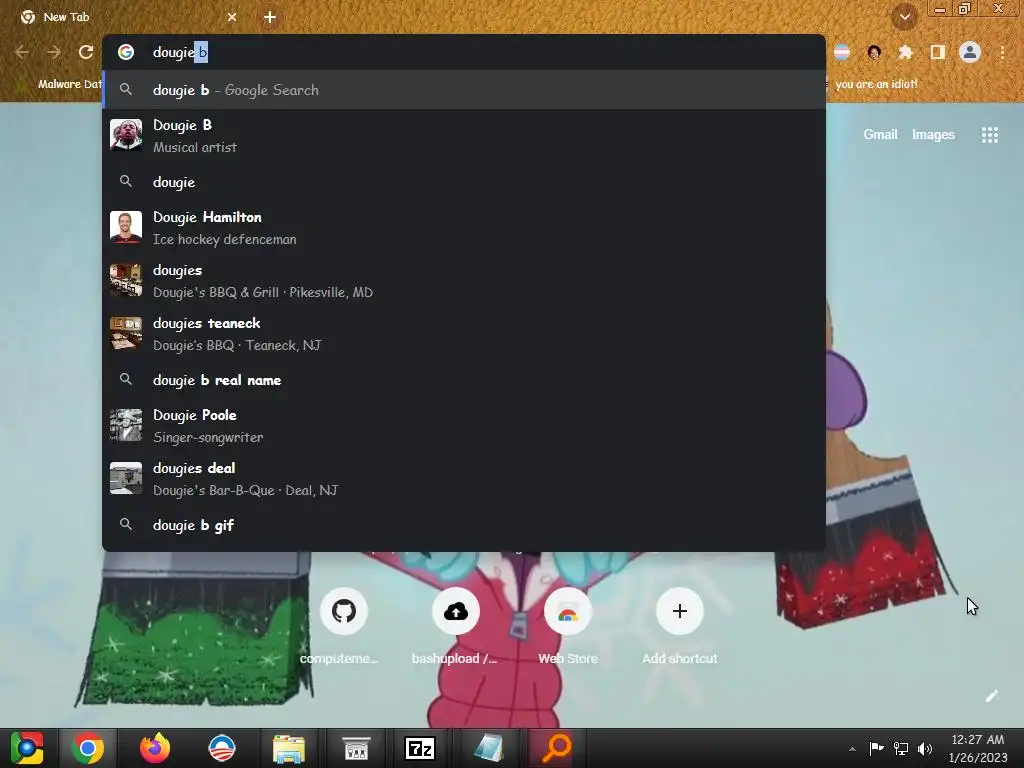1024x768 pixels.
Task: Open File Explorer folder in taskbar
Action: coord(288,748)
